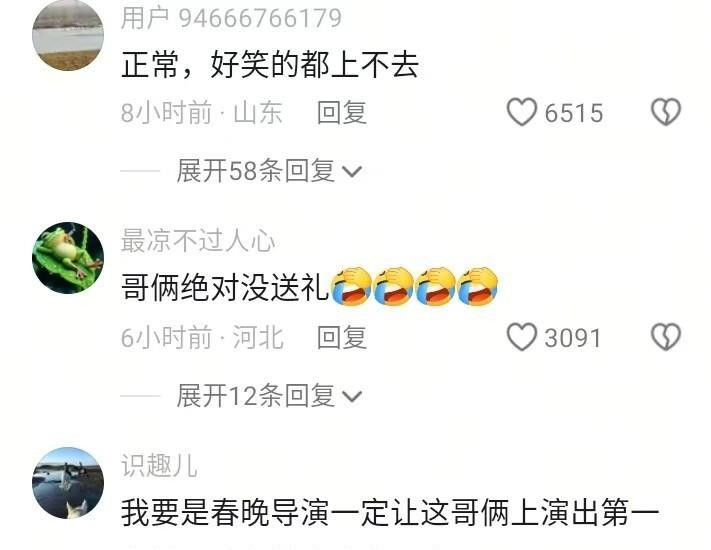Expand 展开58条回复 replies
The height and width of the screenshot is (550, 711).
269,171
